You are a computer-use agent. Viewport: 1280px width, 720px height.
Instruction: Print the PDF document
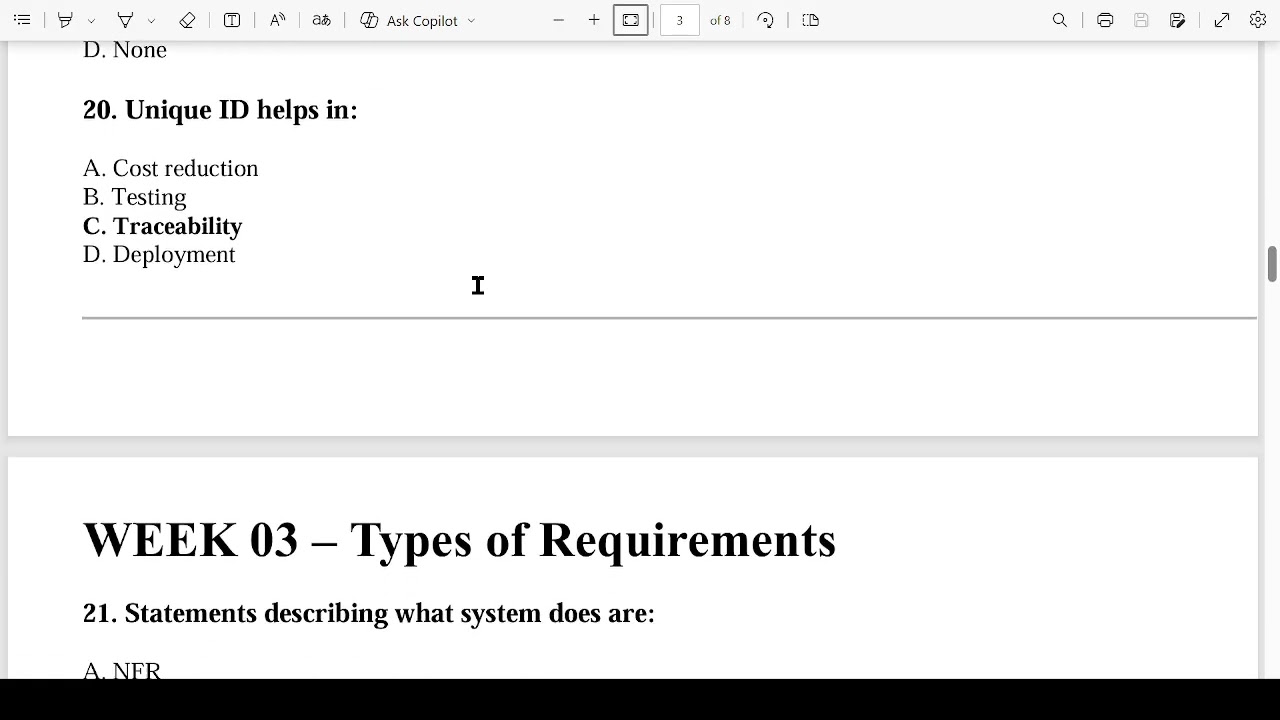coord(1105,20)
